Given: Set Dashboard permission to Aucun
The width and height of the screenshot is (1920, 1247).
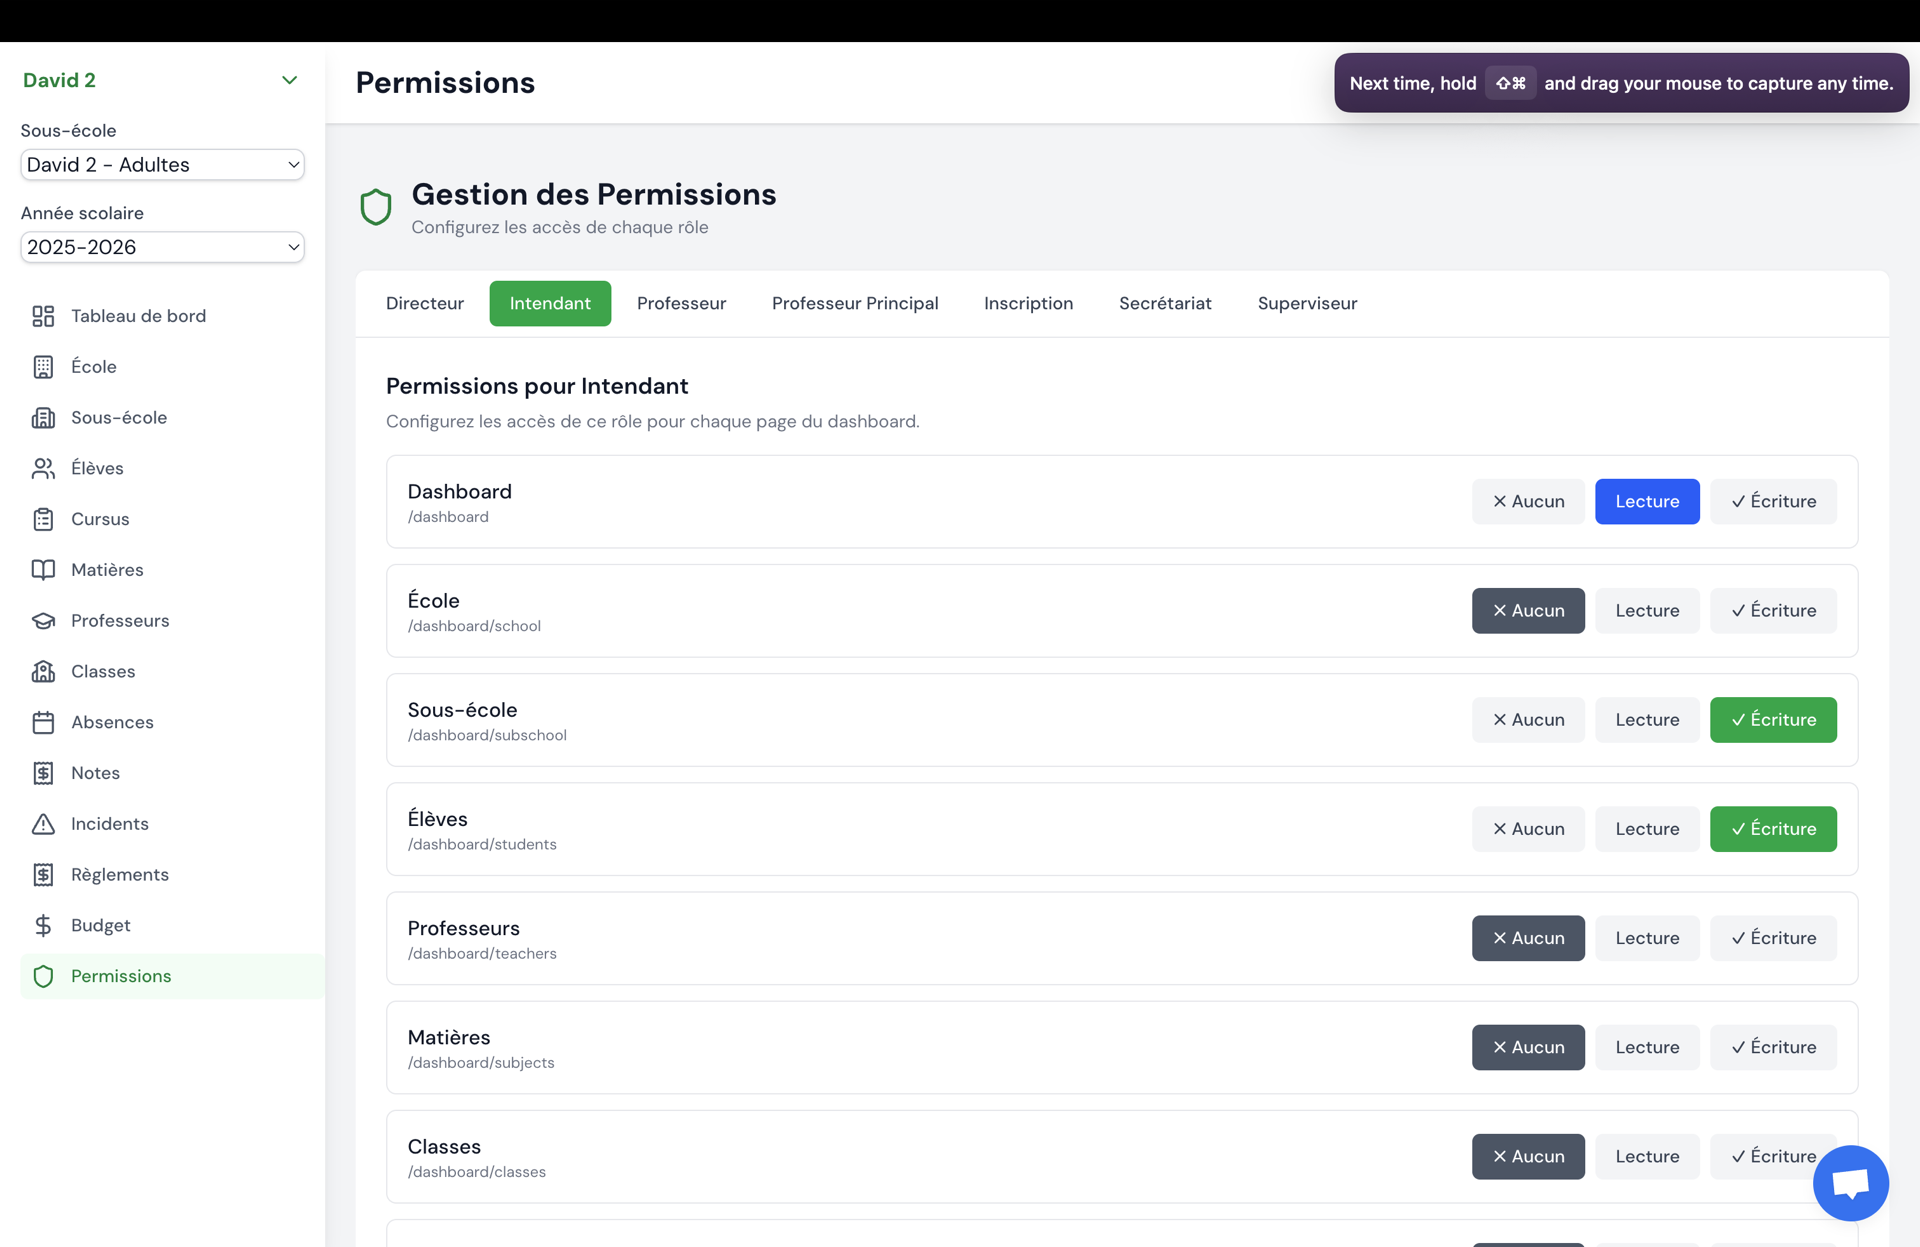Looking at the screenshot, I should pyautogui.click(x=1528, y=502).
